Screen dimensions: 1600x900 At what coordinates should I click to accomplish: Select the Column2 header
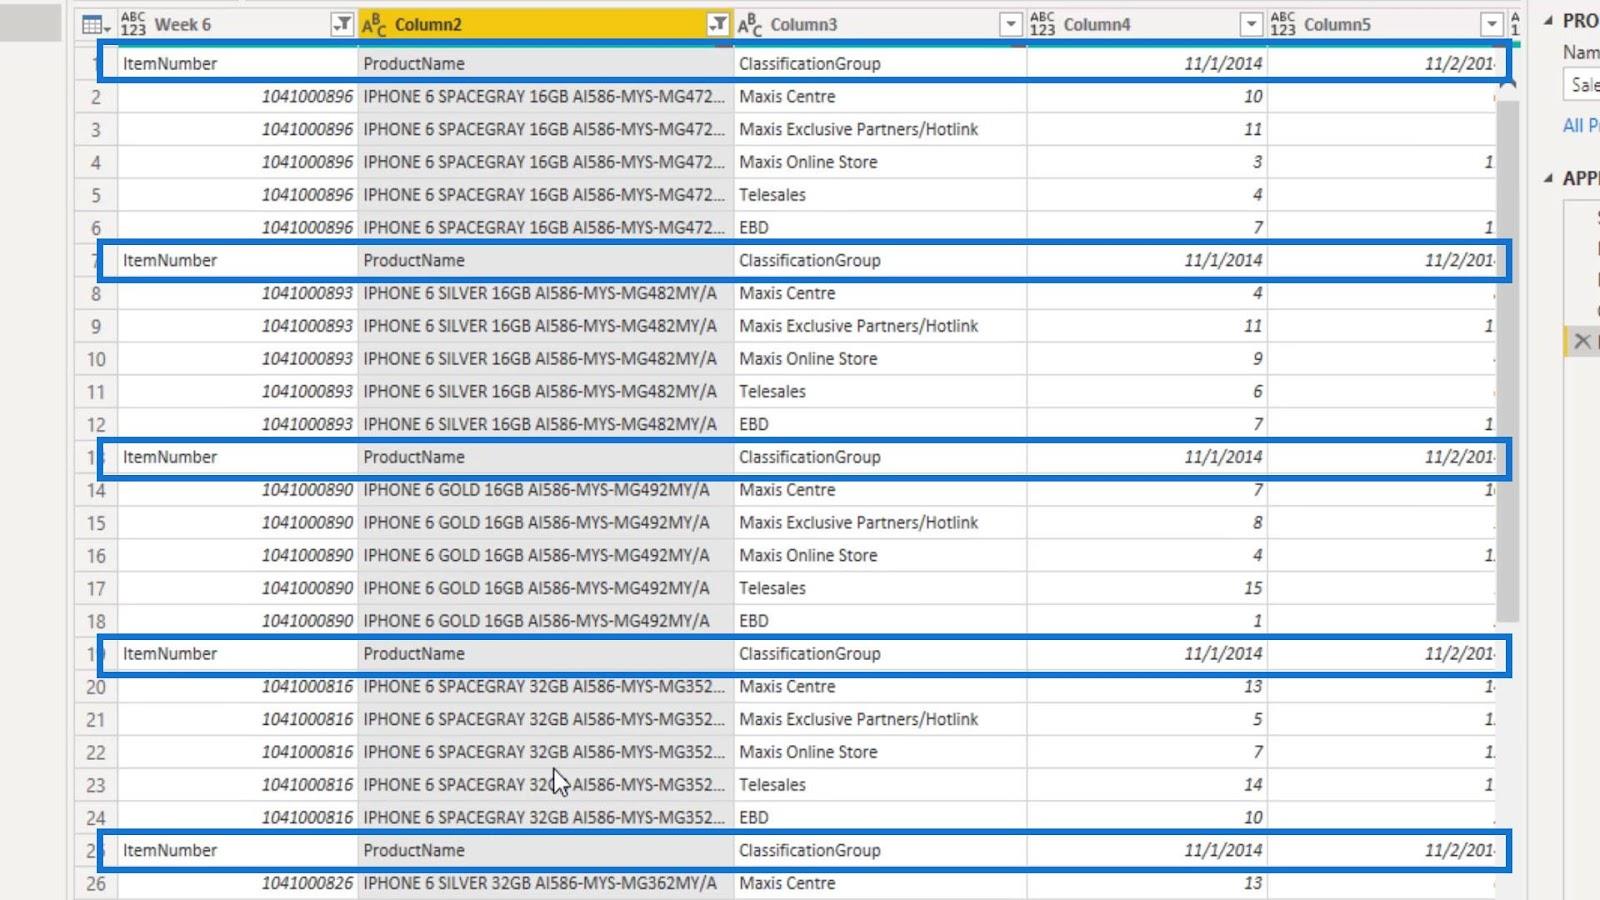[x=545, y=25]
